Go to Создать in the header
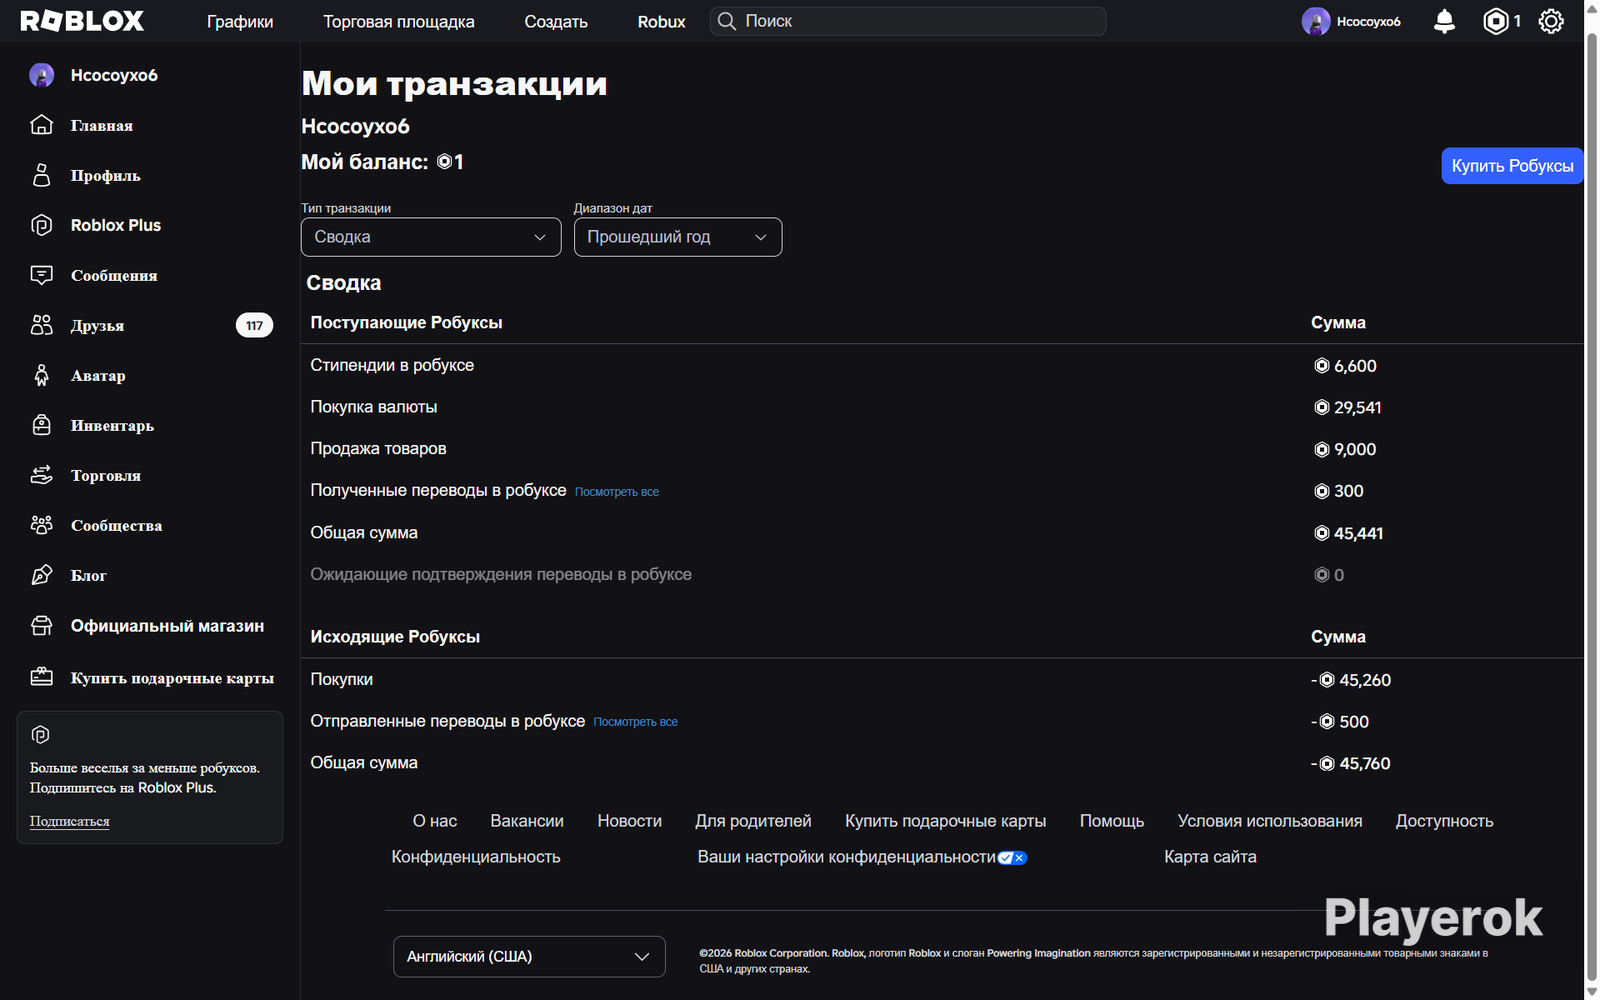1600x1000 pixels. pyautogui.click(x=556, y=21)
